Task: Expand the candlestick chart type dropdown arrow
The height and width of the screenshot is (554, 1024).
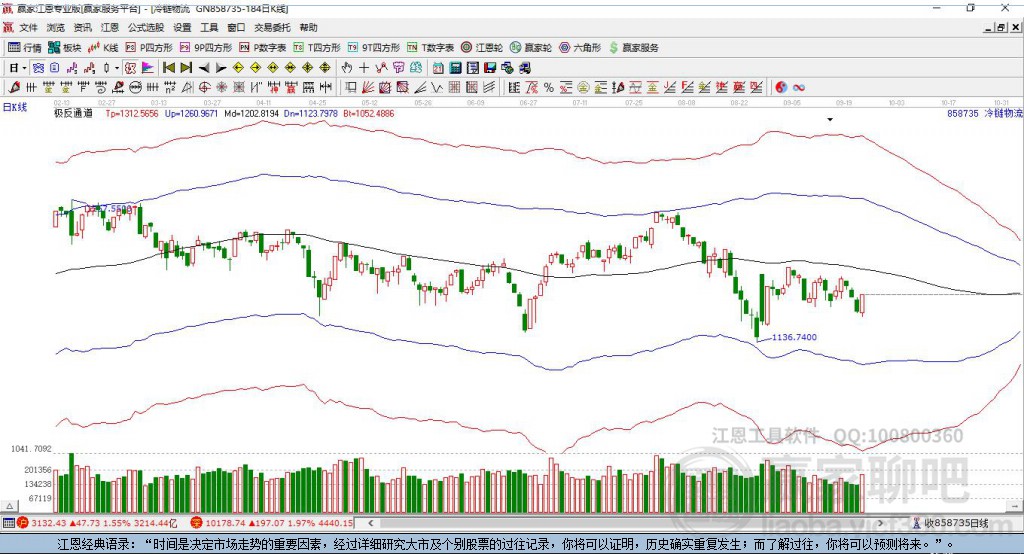Action: tap(117, 68)
